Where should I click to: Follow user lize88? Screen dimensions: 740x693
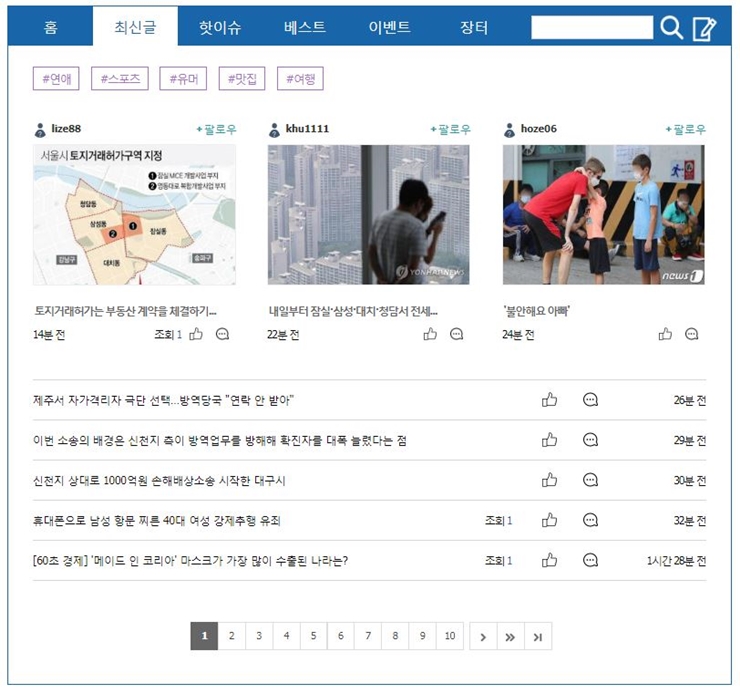[216, 129]
